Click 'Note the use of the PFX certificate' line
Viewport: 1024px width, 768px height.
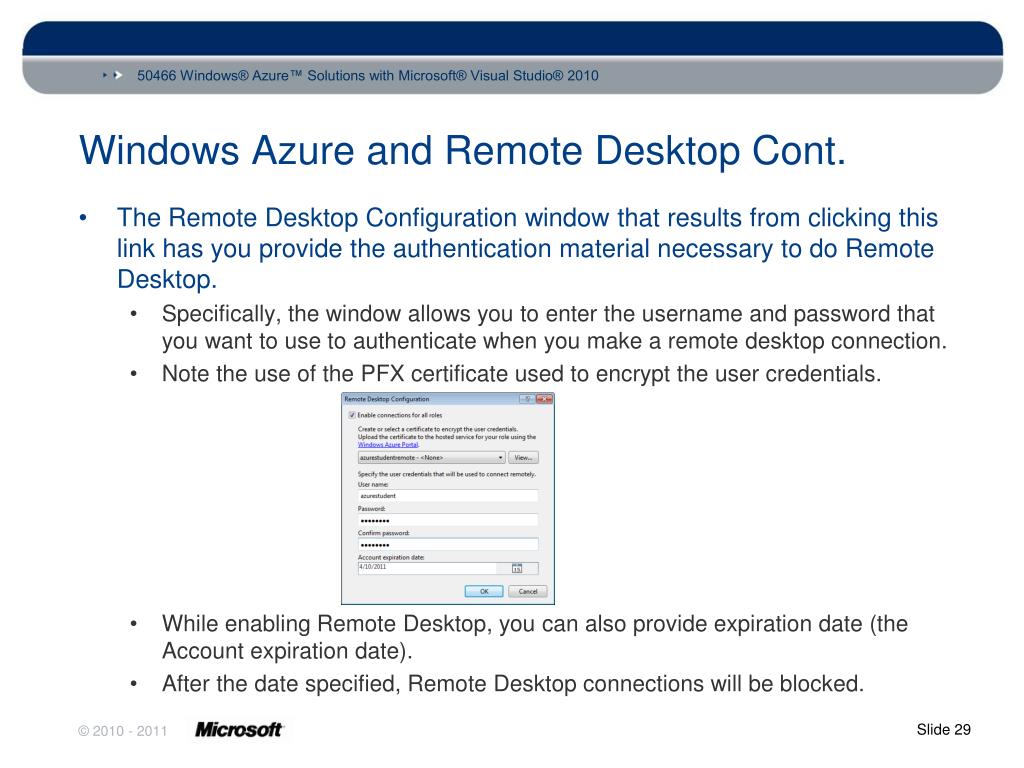click(x=521, y=374)
